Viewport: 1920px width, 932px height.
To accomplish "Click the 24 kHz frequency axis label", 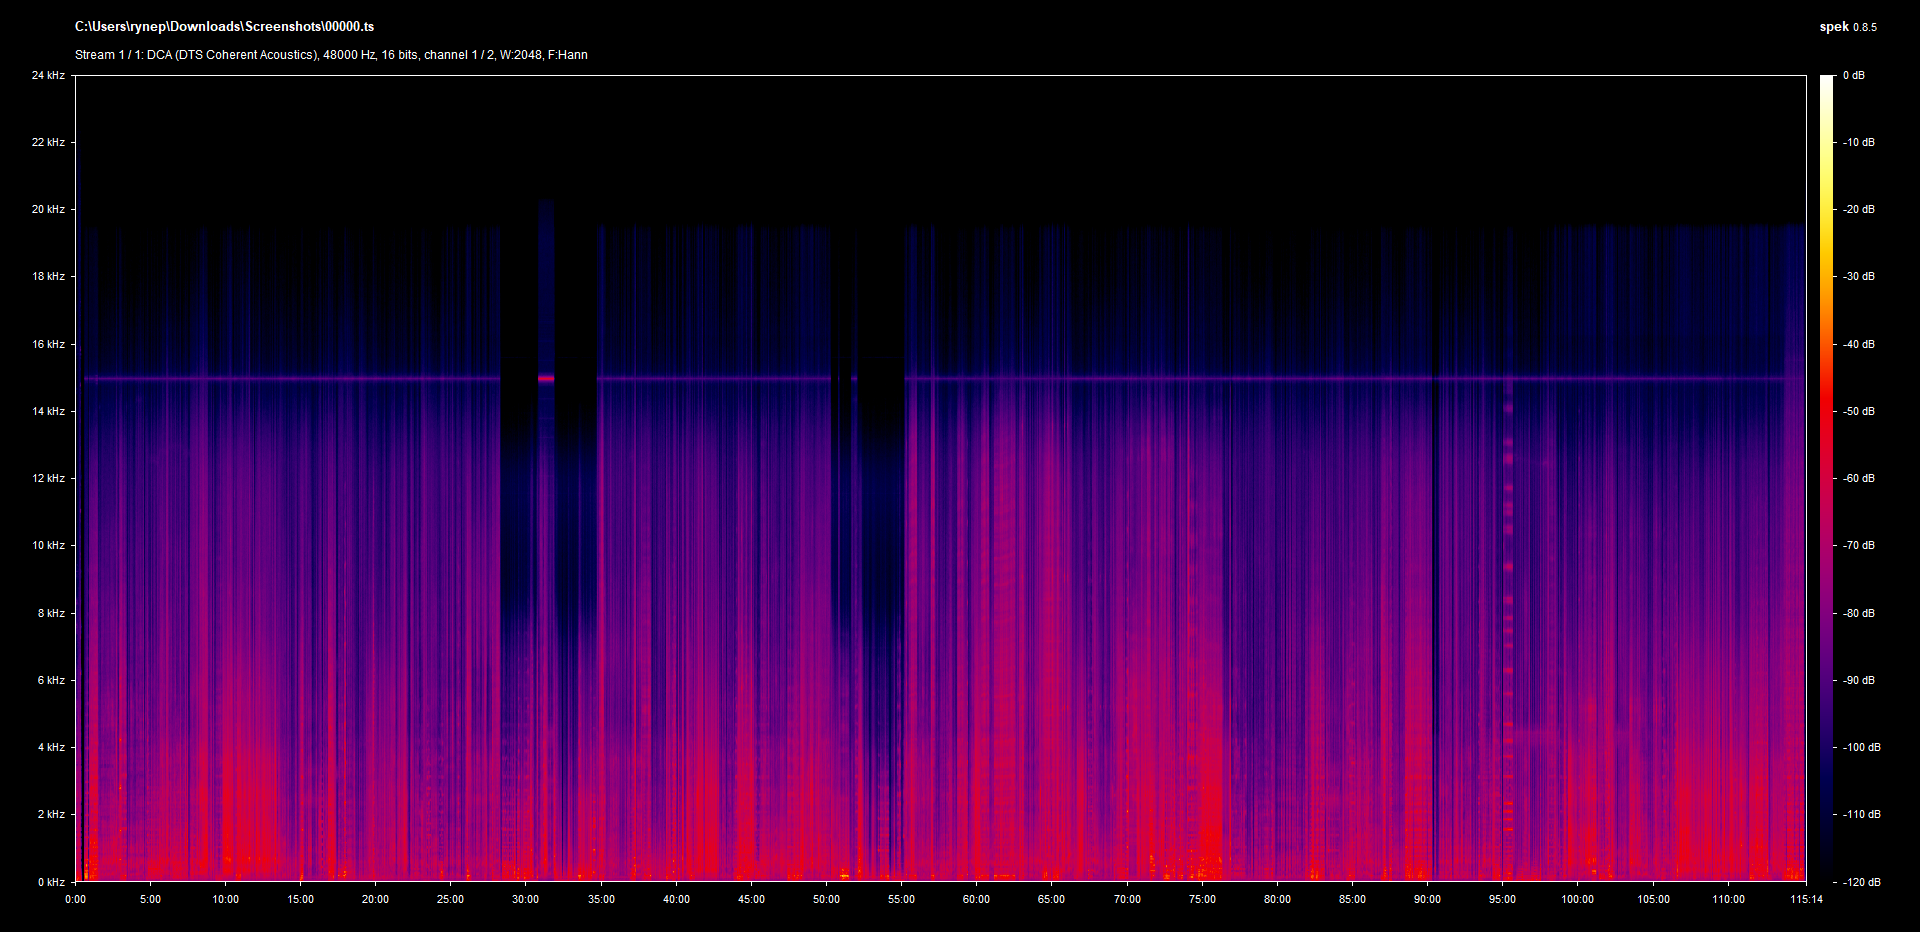I will tap(48, 75).
